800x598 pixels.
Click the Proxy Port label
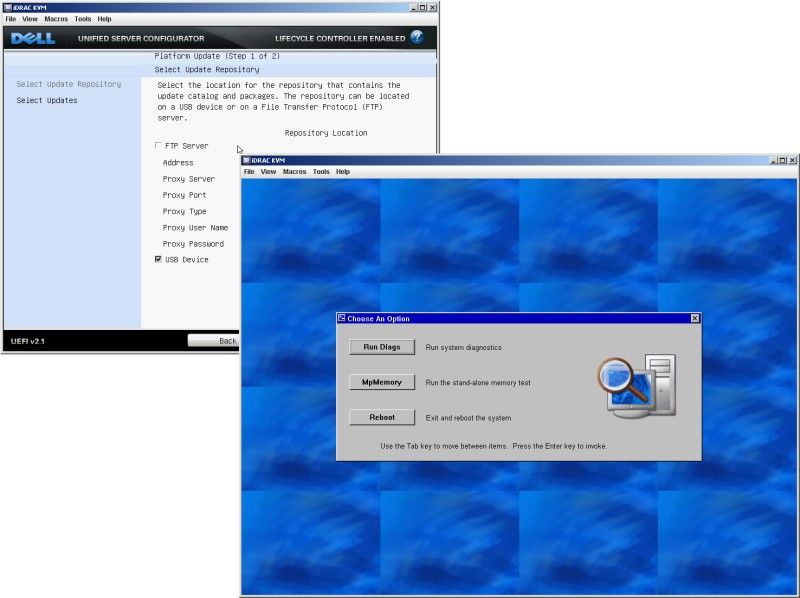click(x=184, y=195)
